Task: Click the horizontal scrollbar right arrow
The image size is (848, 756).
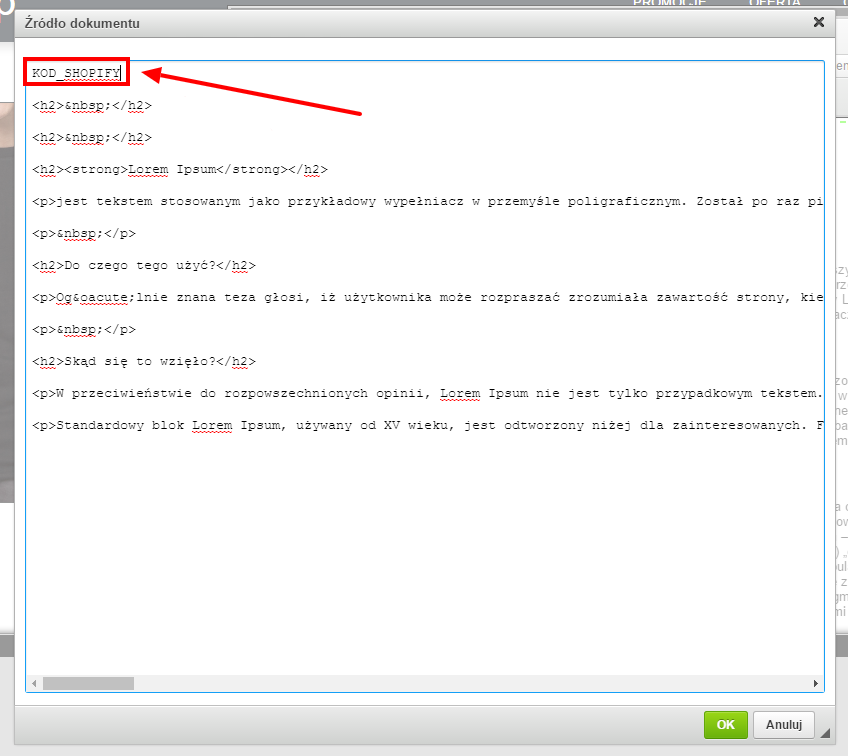Action: (x=815, y=684)
